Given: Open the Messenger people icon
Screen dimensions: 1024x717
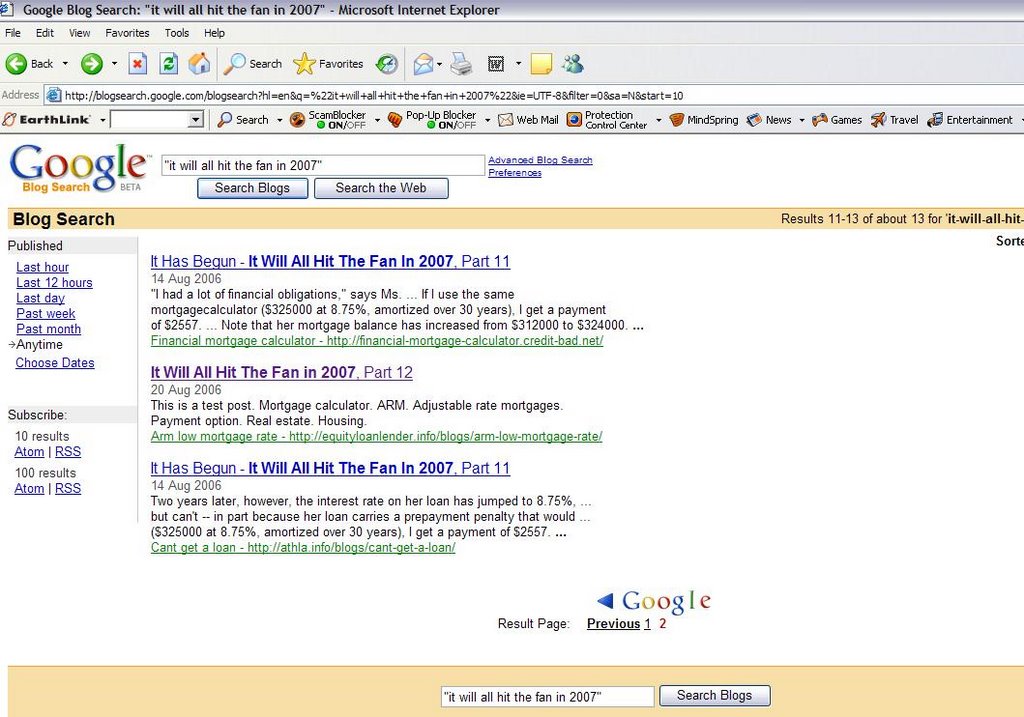Looking at the screenshot, I should click(x=573, y=64).
